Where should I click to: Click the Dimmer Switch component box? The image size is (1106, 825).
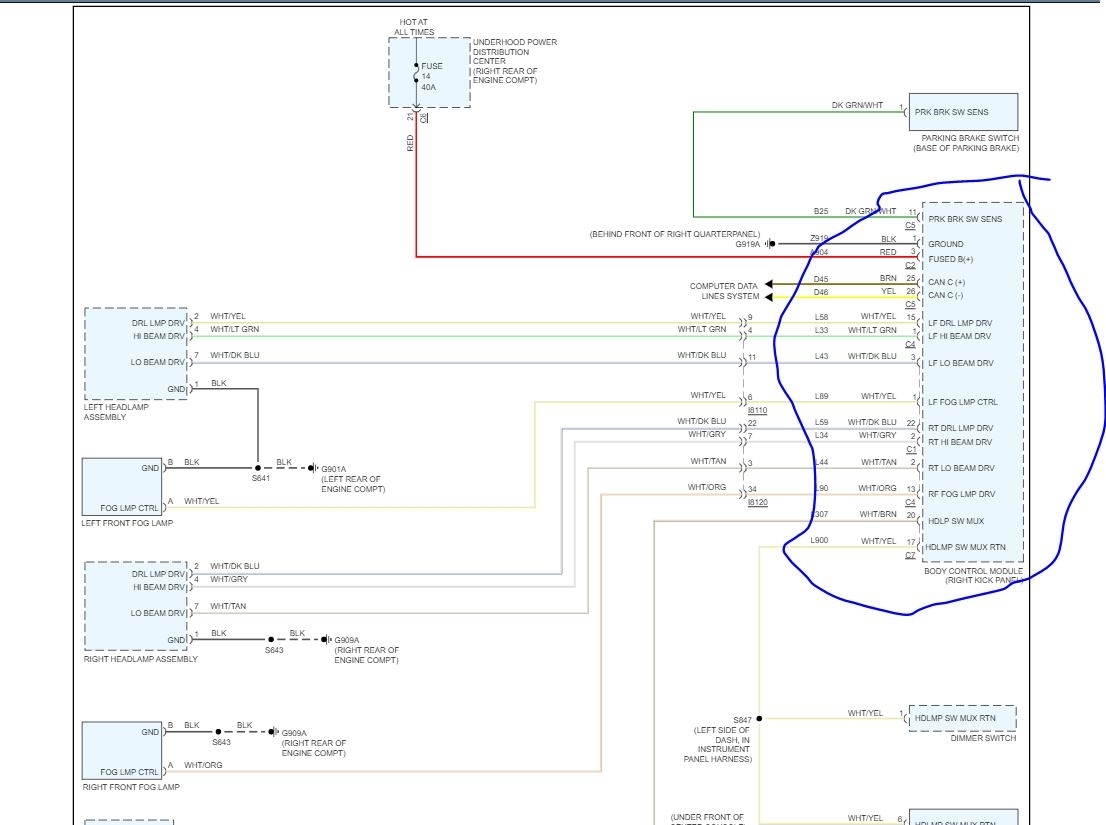(963, 718)
